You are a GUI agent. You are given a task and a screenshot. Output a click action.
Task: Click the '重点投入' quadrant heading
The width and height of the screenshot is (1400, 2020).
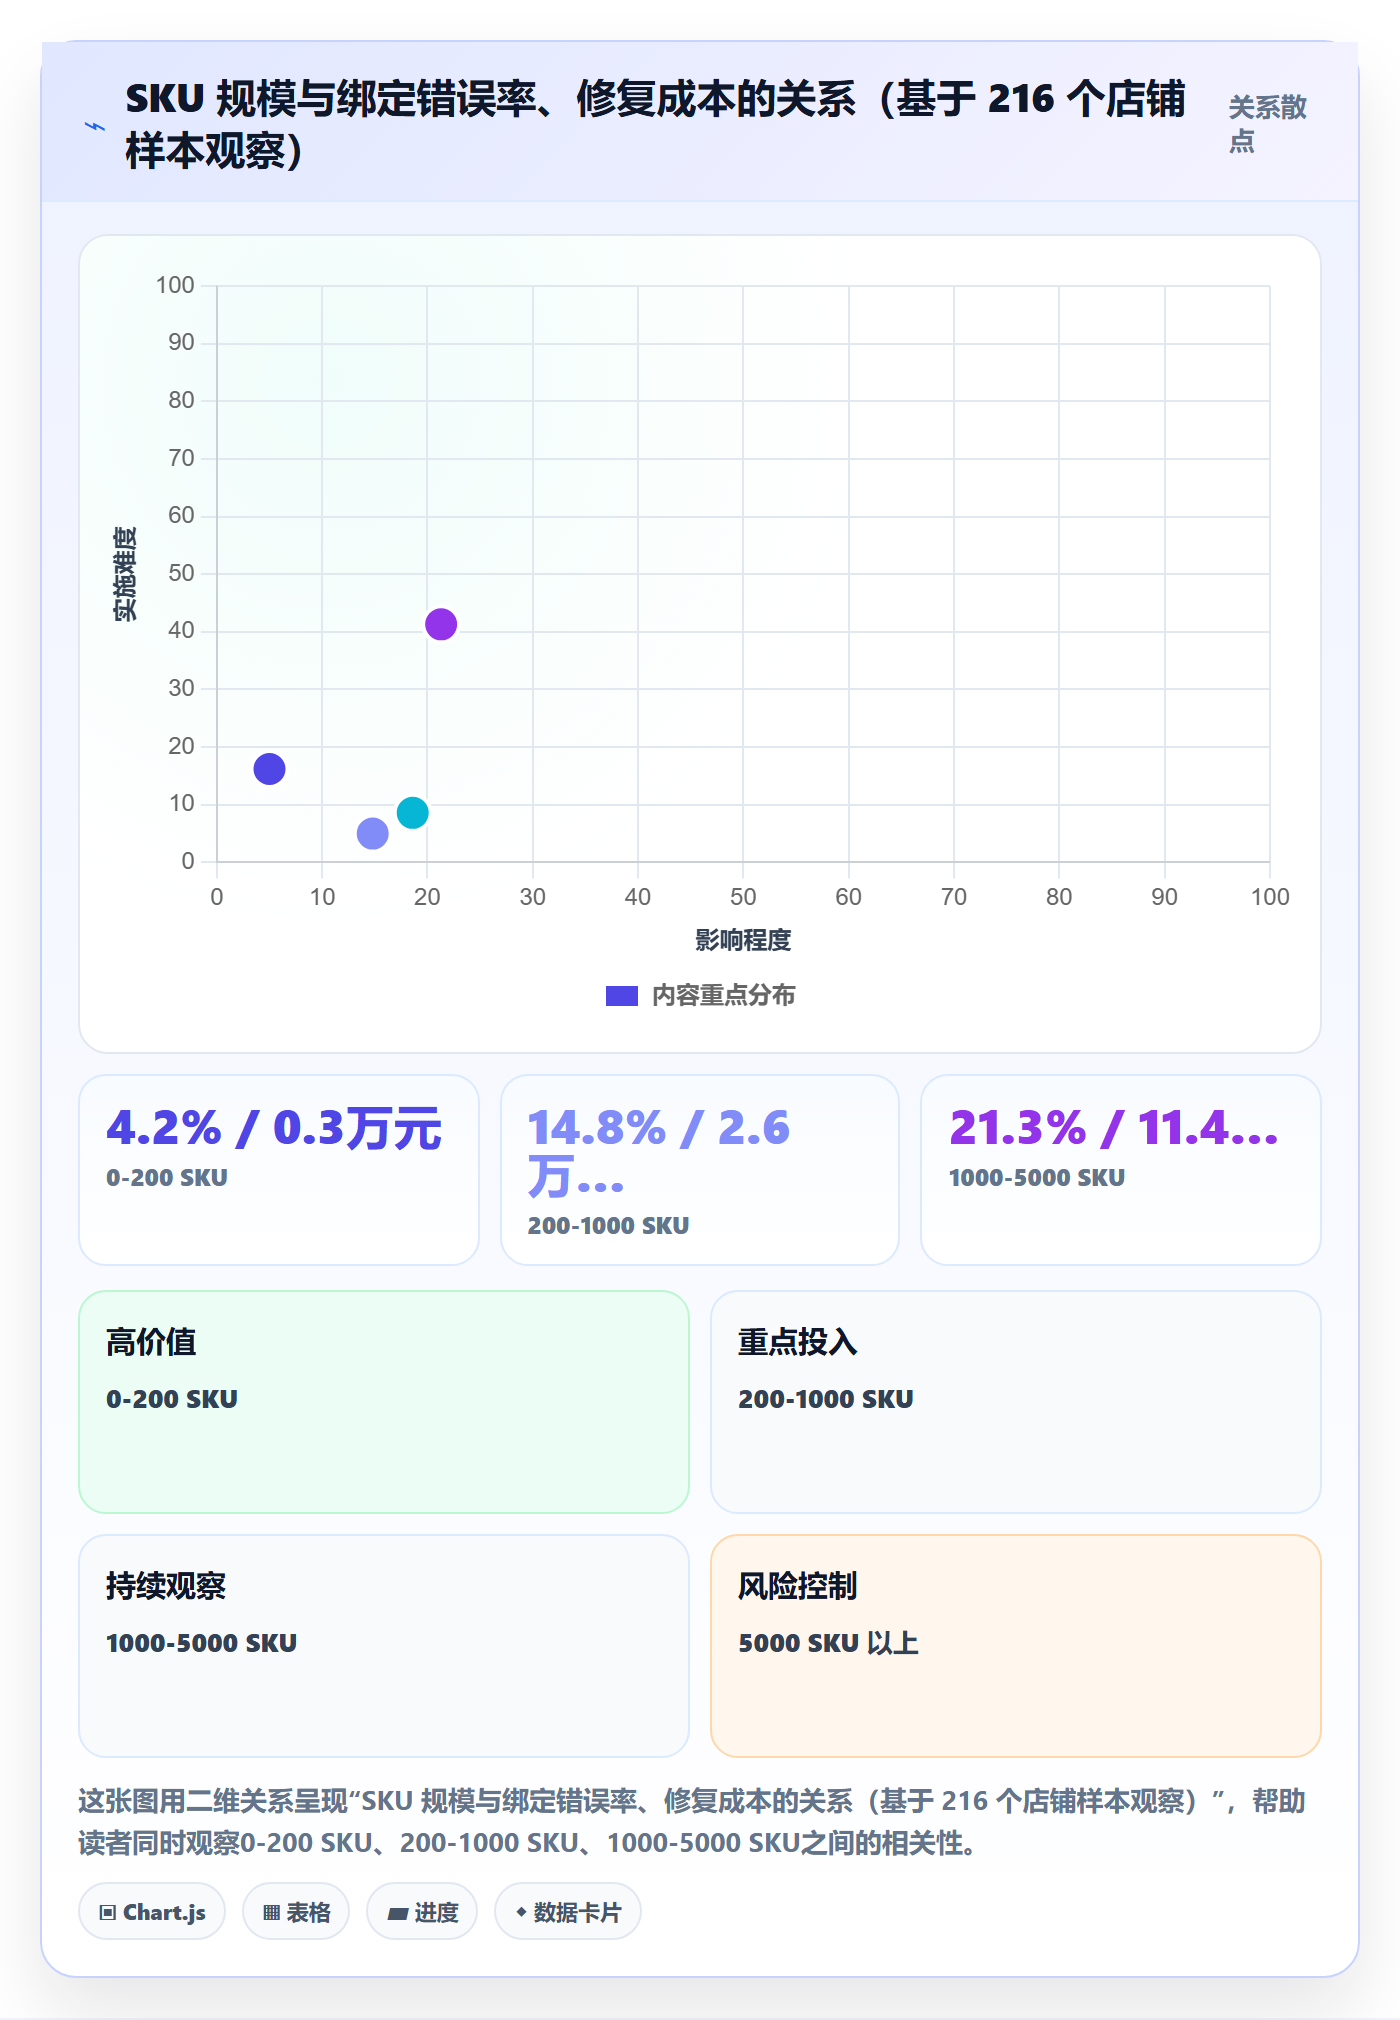tap(798, 1341)
